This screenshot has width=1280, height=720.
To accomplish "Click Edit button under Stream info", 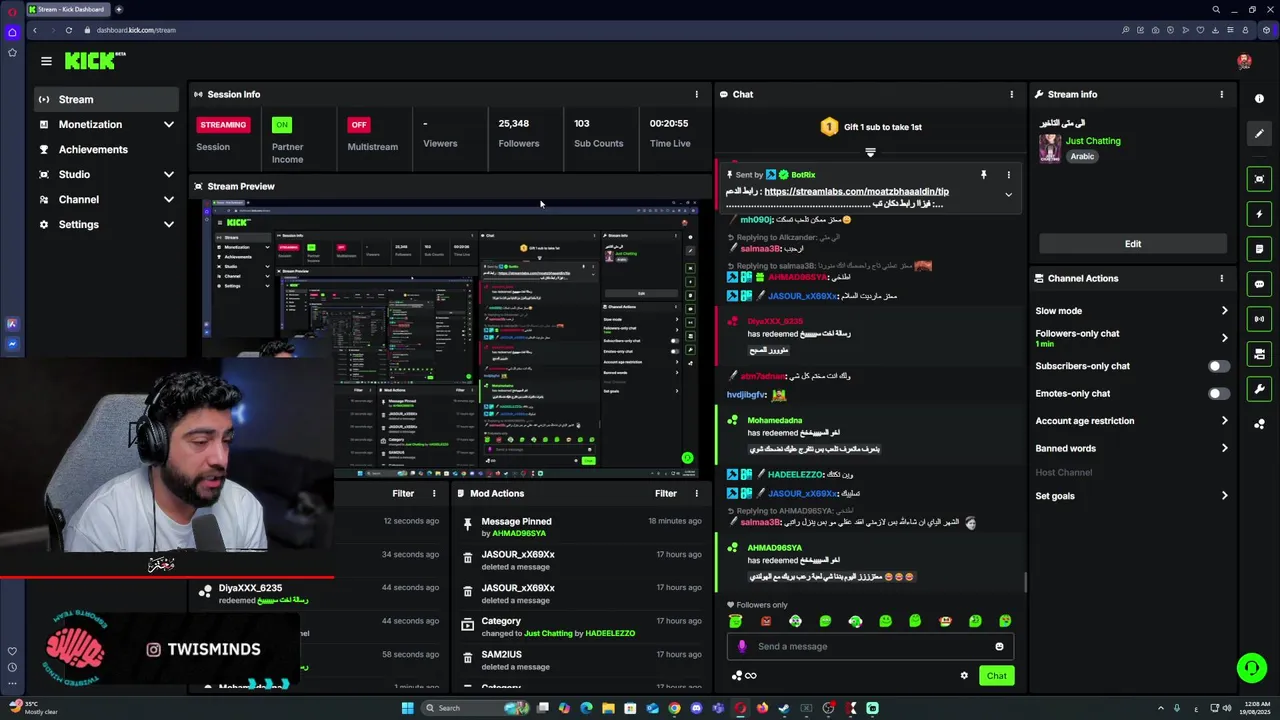I will coord(1133,244).
